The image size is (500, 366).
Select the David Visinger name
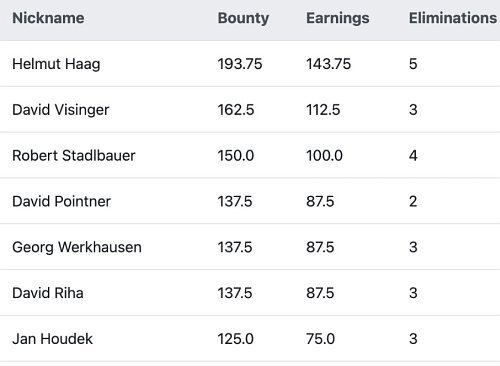(61, 110)
